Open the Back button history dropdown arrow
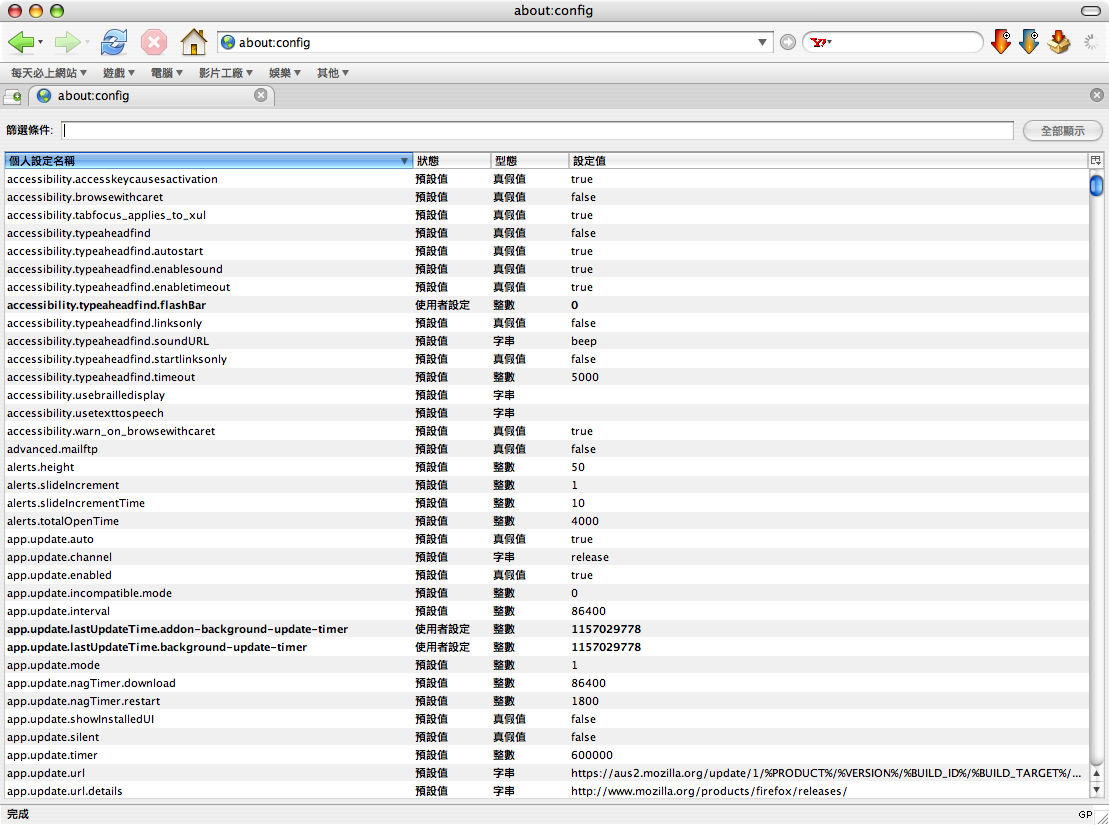 (x=40, y=42)
